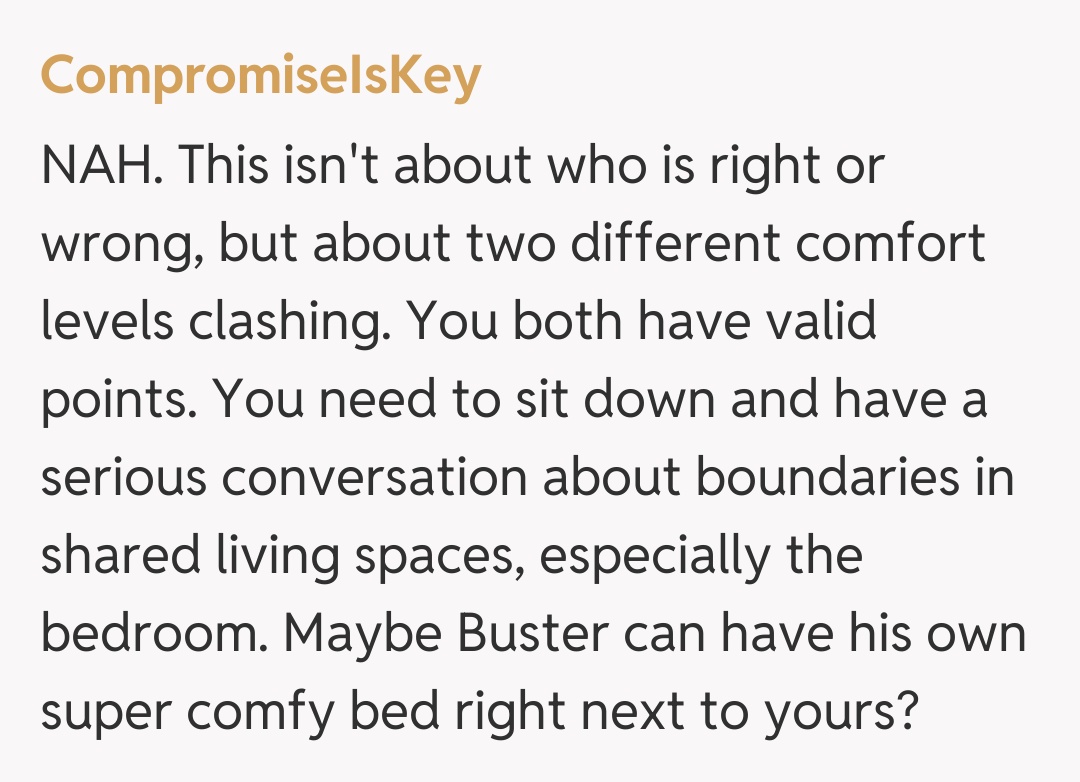
Task: Click the phrase "serious conversation"
Action: coord(283,478)
